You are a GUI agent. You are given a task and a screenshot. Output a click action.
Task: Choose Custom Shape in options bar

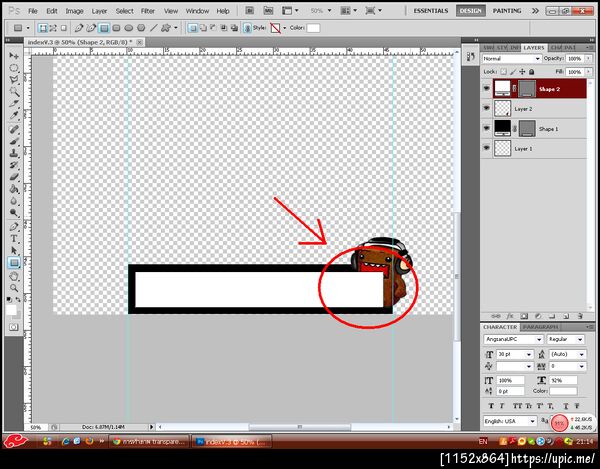[166, 28]
